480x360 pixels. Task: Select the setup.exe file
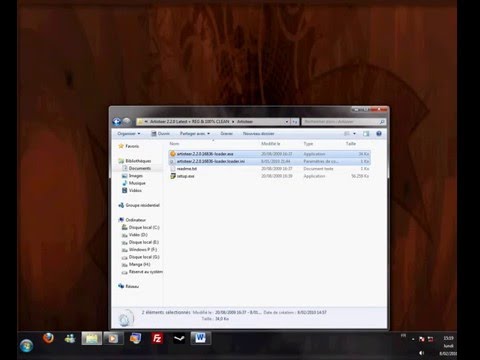pyautogui.click(x=269, y=176)
